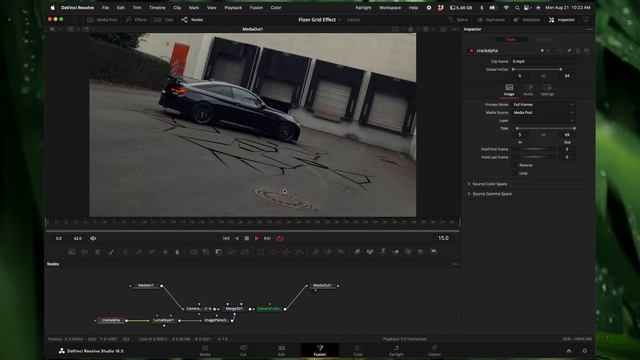Select the MediaOut1 node
Viewport: 640px width, 360px height.
pyautogui.click(x=322, y=286)
